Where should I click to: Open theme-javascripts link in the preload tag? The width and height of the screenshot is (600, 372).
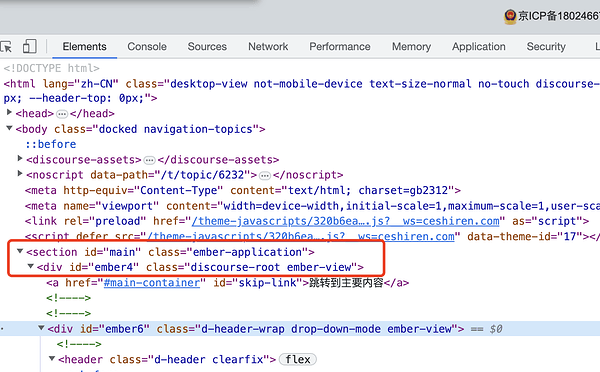tap(345, 221)
